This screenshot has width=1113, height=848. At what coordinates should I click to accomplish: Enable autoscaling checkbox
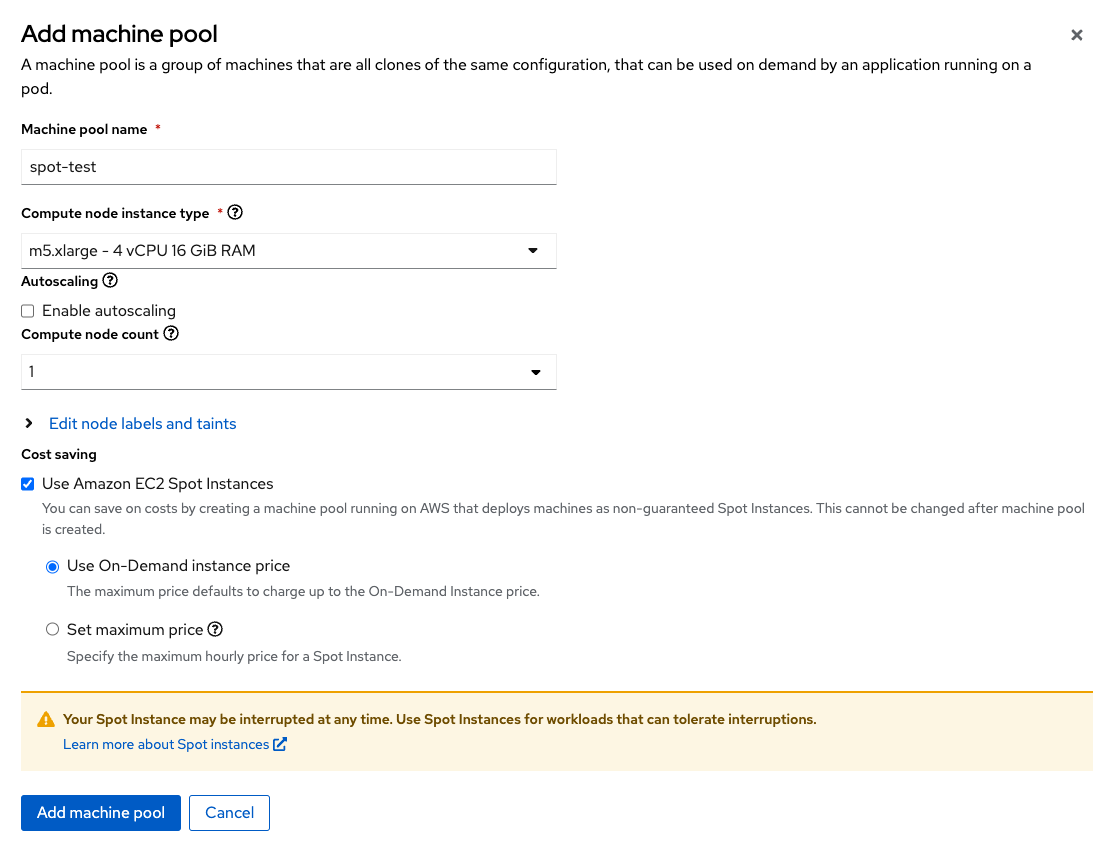[x=28, y=311]
